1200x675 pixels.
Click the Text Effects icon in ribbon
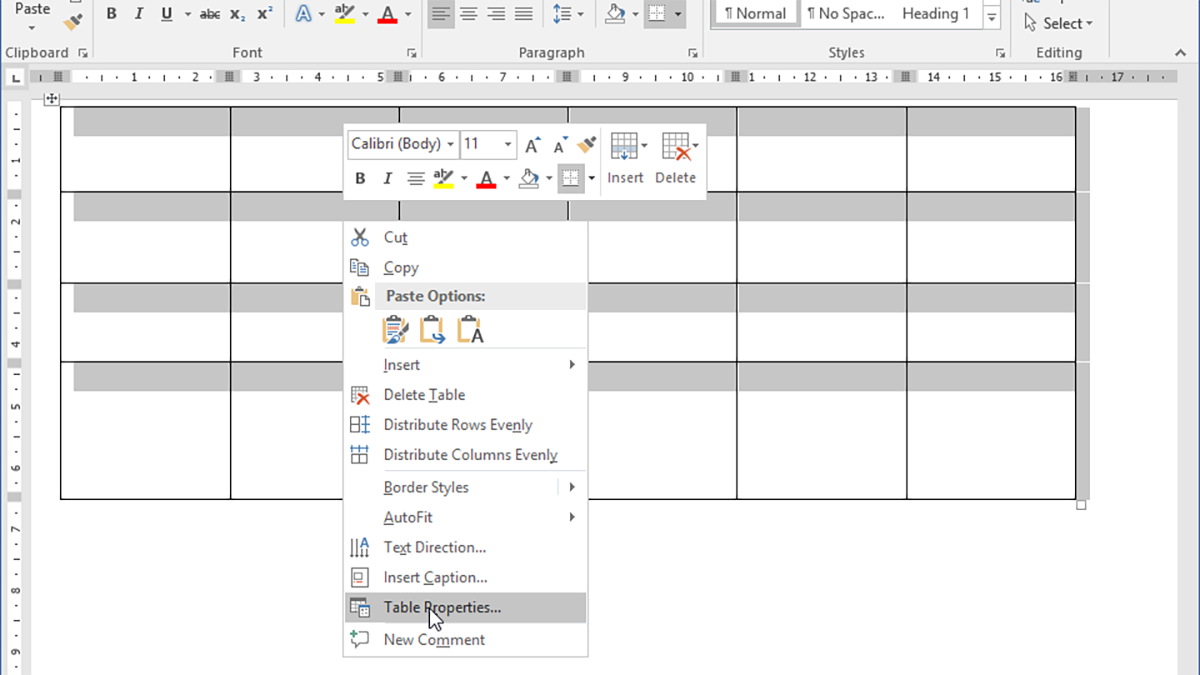(x=303, y=14)
